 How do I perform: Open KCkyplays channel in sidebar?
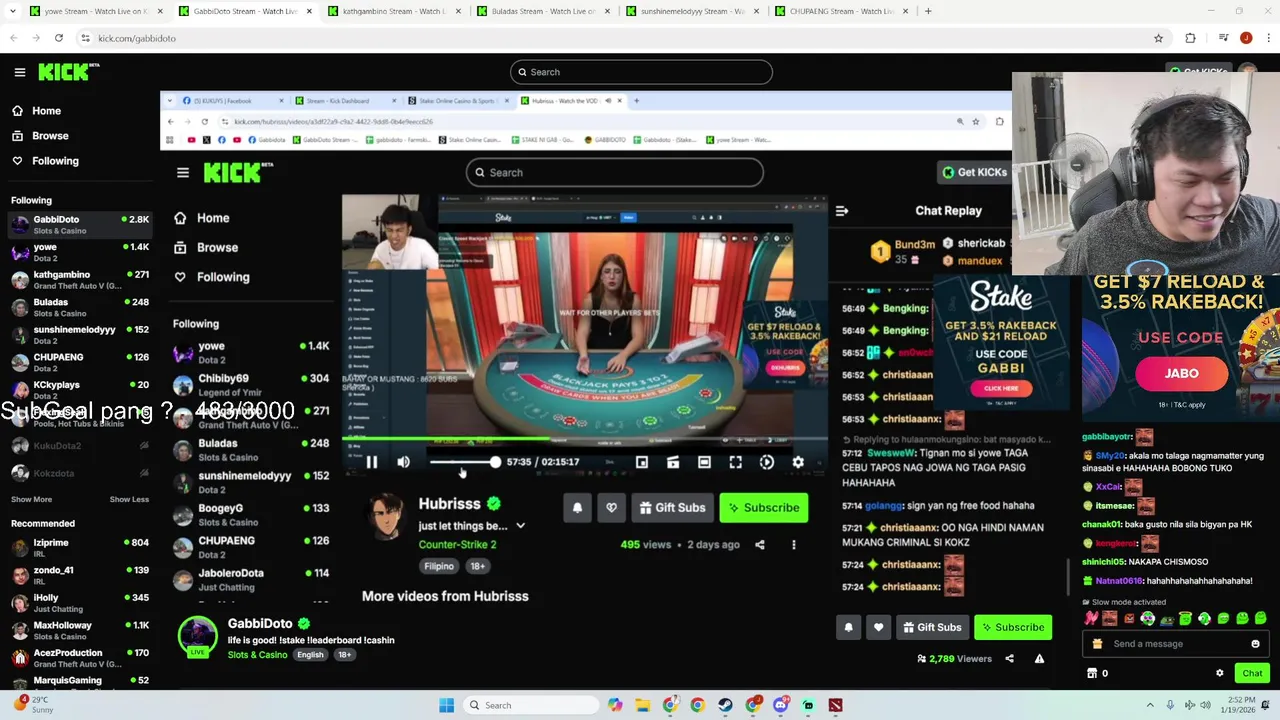coord(80,390)
